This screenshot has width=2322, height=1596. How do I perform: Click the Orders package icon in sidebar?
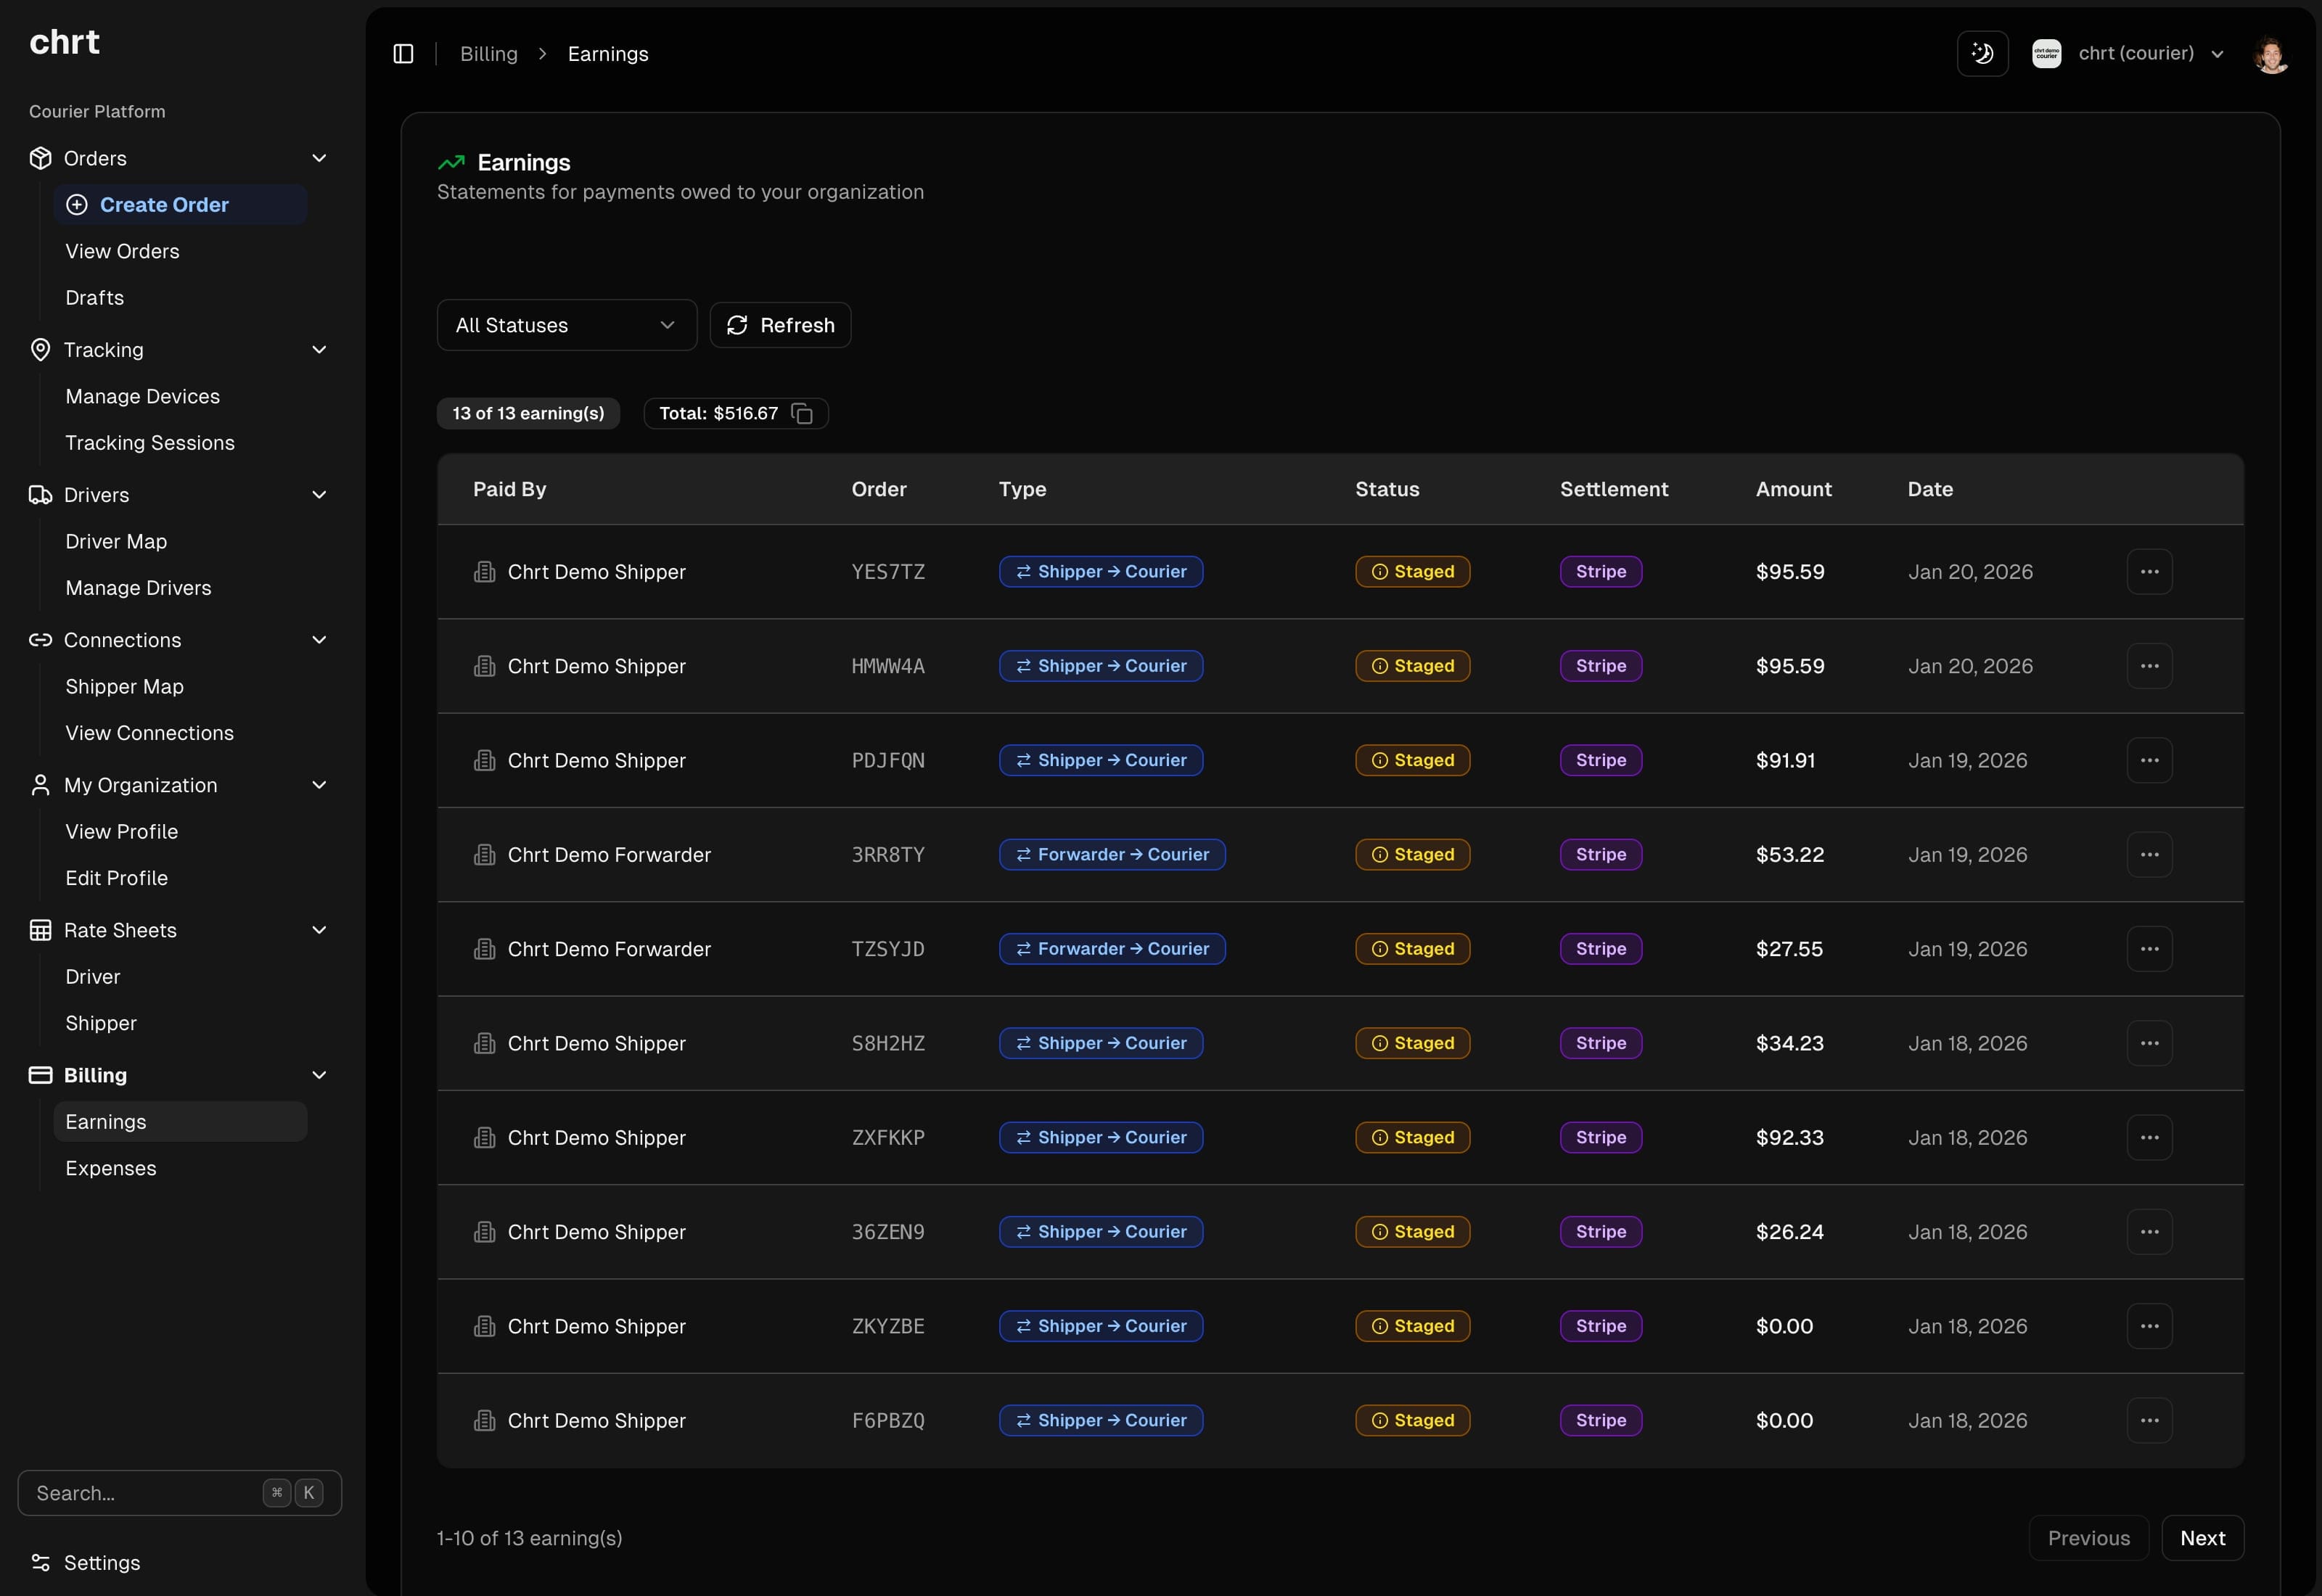tap(40, 158)
